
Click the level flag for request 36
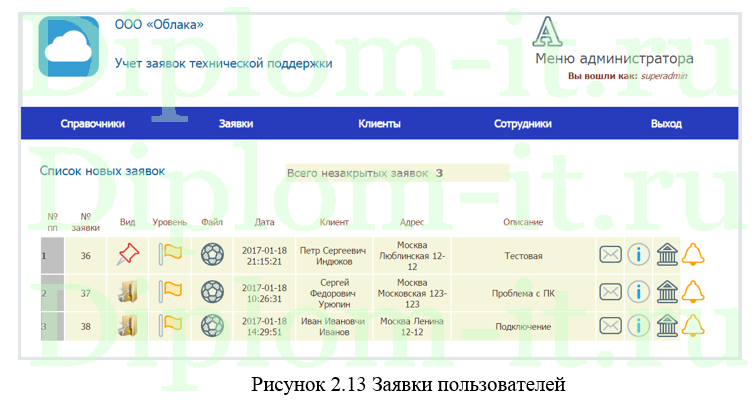(x=170, y=253)
